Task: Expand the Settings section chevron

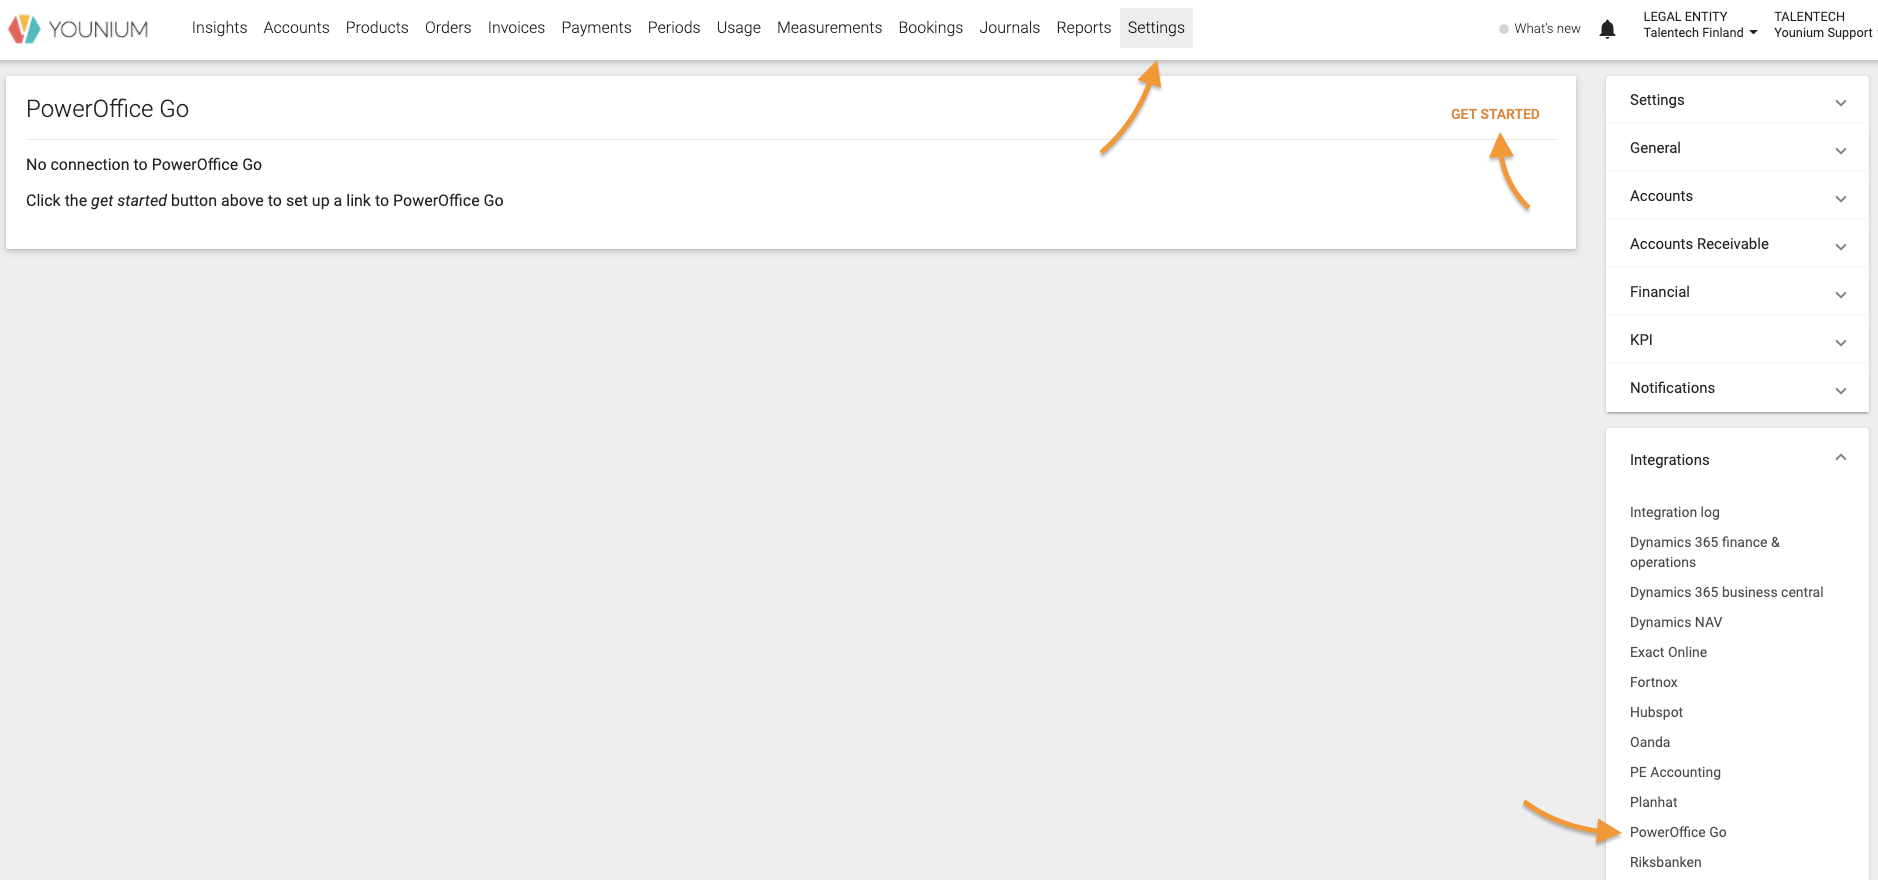Action: (x=1840, y=102)
